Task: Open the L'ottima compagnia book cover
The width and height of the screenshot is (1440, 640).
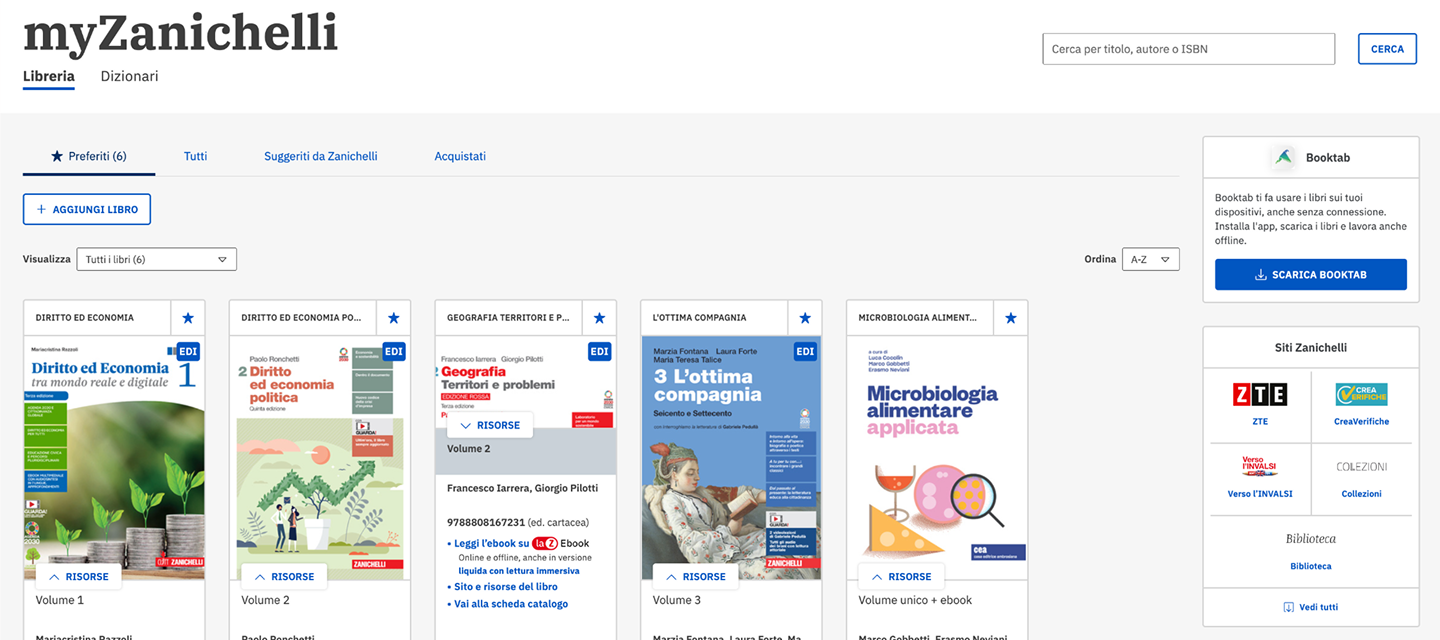Action: (x=731, y=458)
